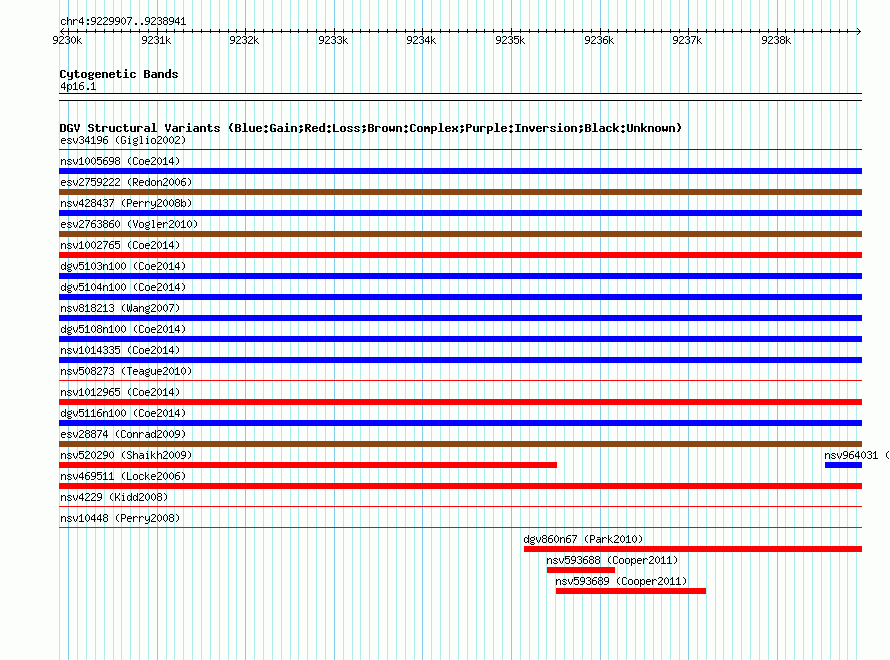This screenshot has width=890, height=660.
Task: Select the nsv1014335 (Coe2014) blue bar
Action: tap(460, 360)
